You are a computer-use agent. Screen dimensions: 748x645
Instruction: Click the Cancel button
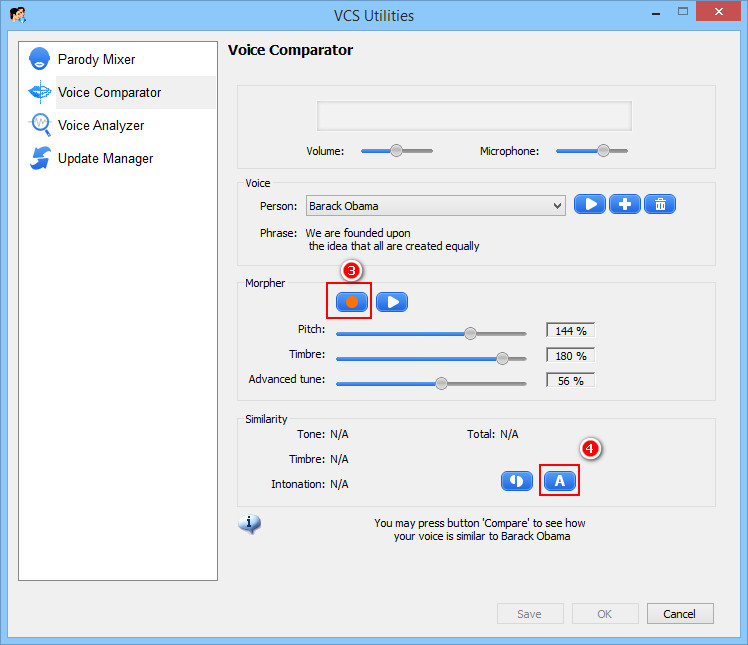[x=680, y=614]
